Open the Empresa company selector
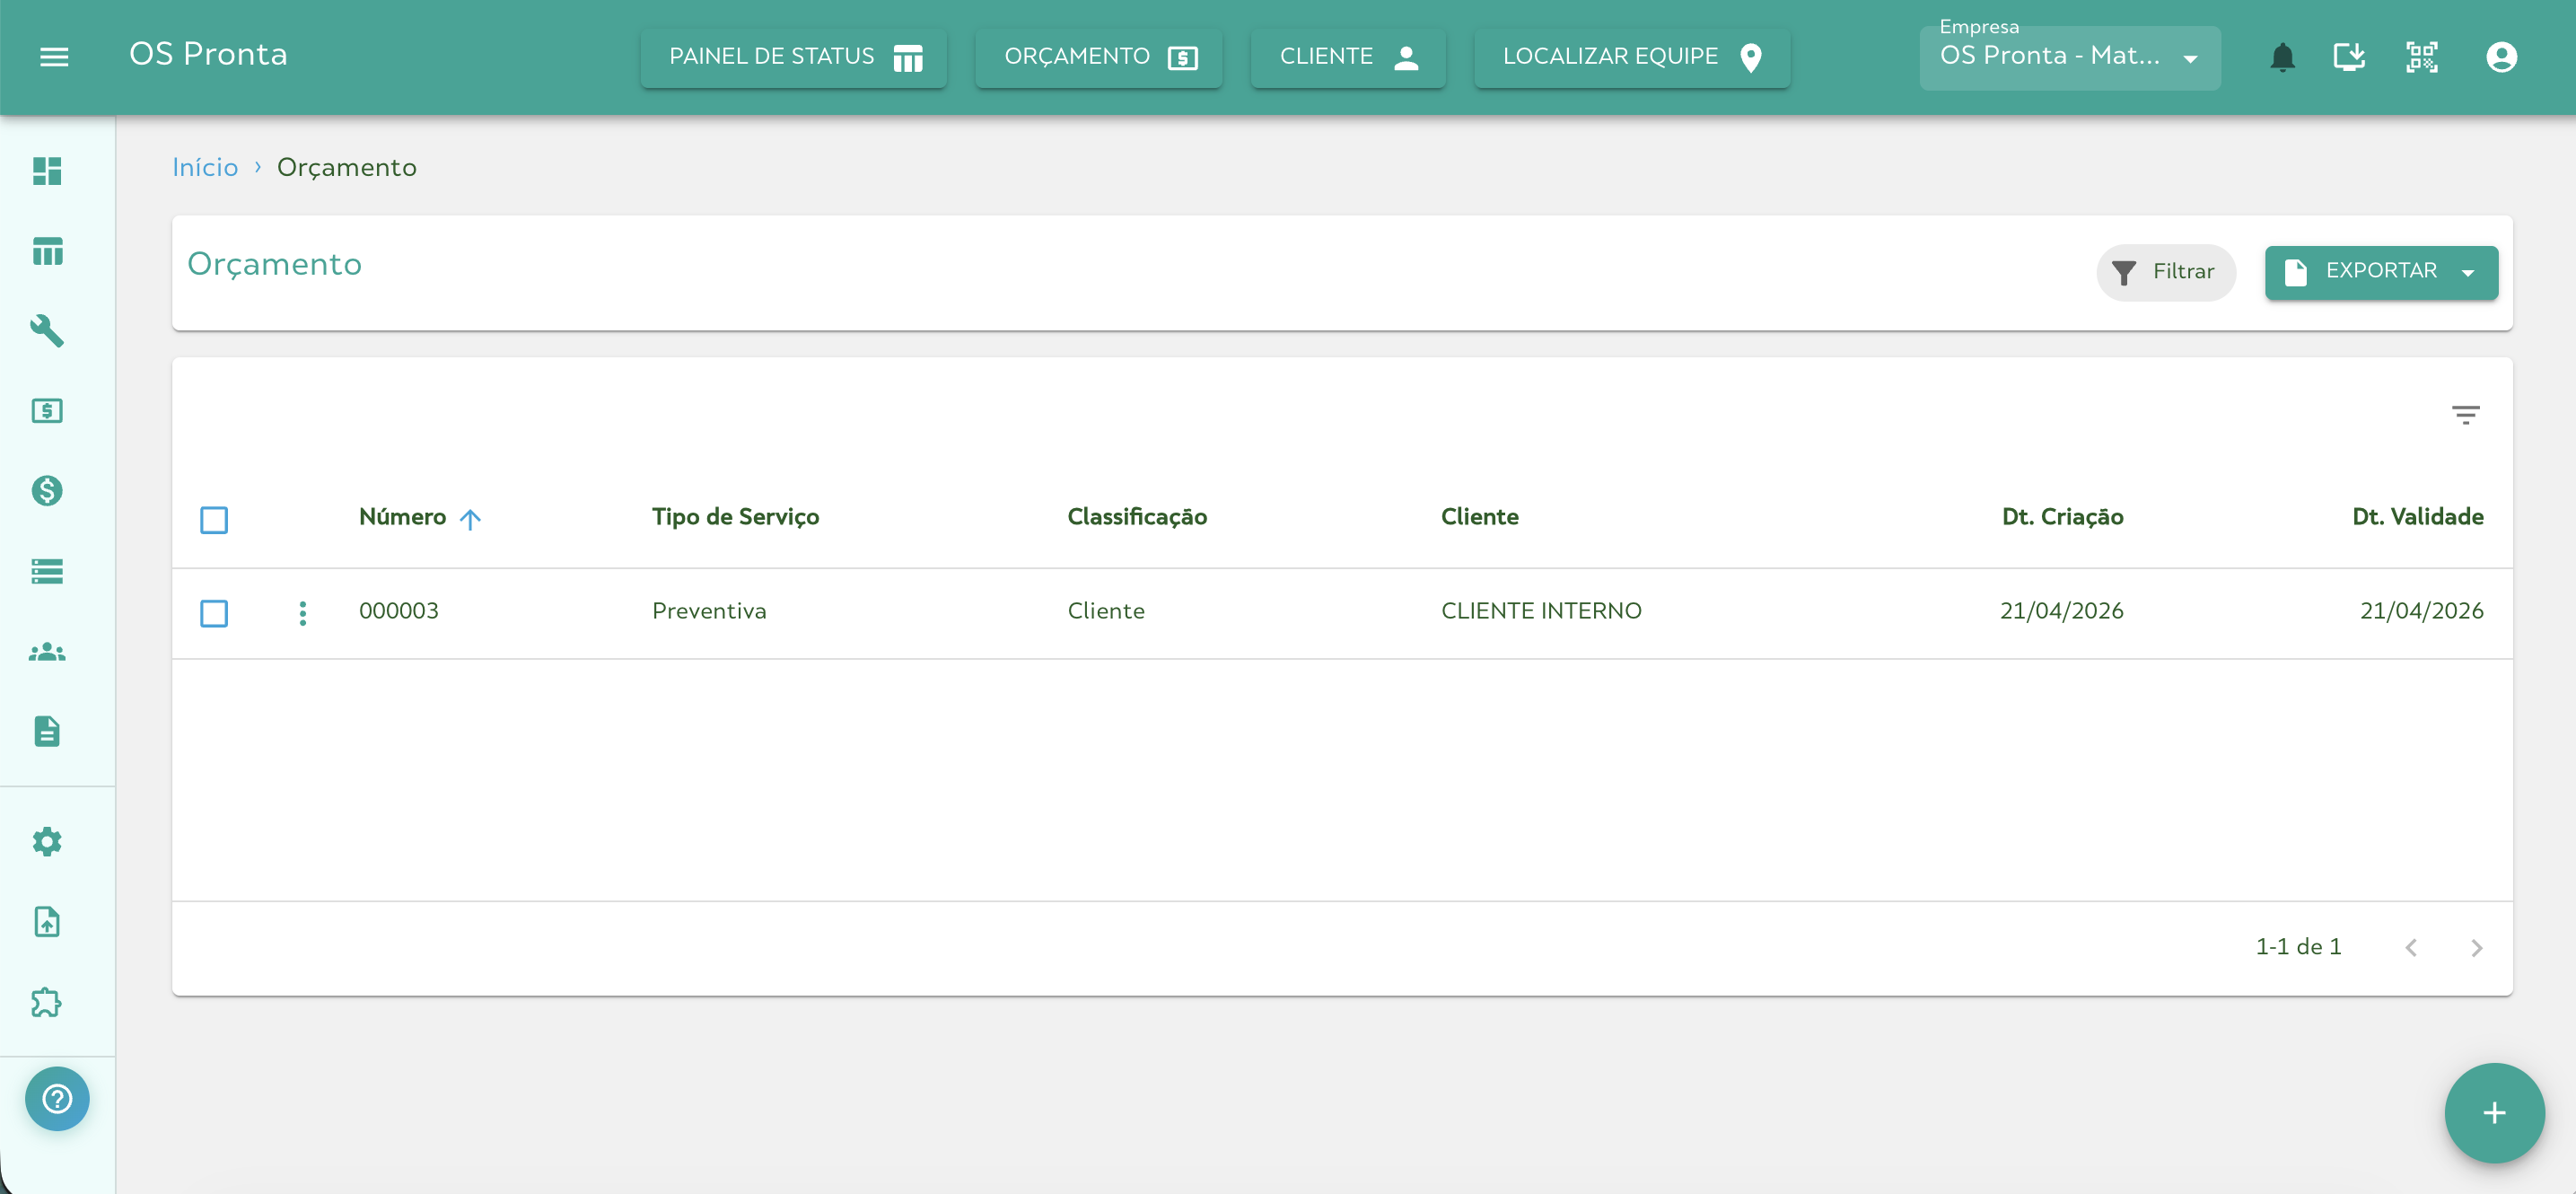The height and width of the screenshot is (1194, 2576). coord(2069,57)
